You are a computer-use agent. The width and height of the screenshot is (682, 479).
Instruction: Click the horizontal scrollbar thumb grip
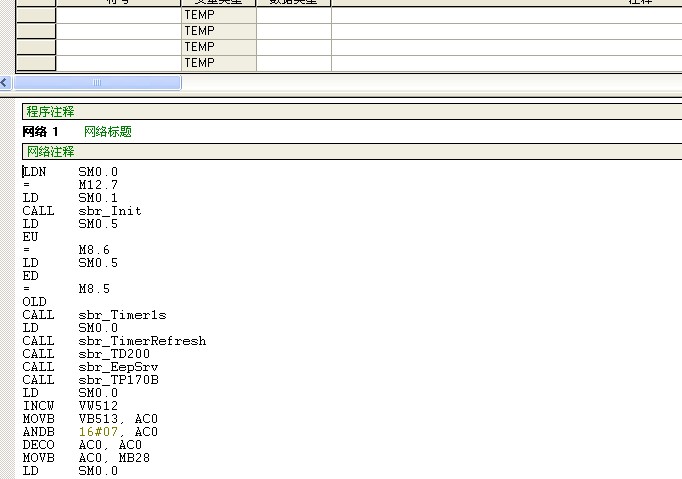(x=97, y=83)
